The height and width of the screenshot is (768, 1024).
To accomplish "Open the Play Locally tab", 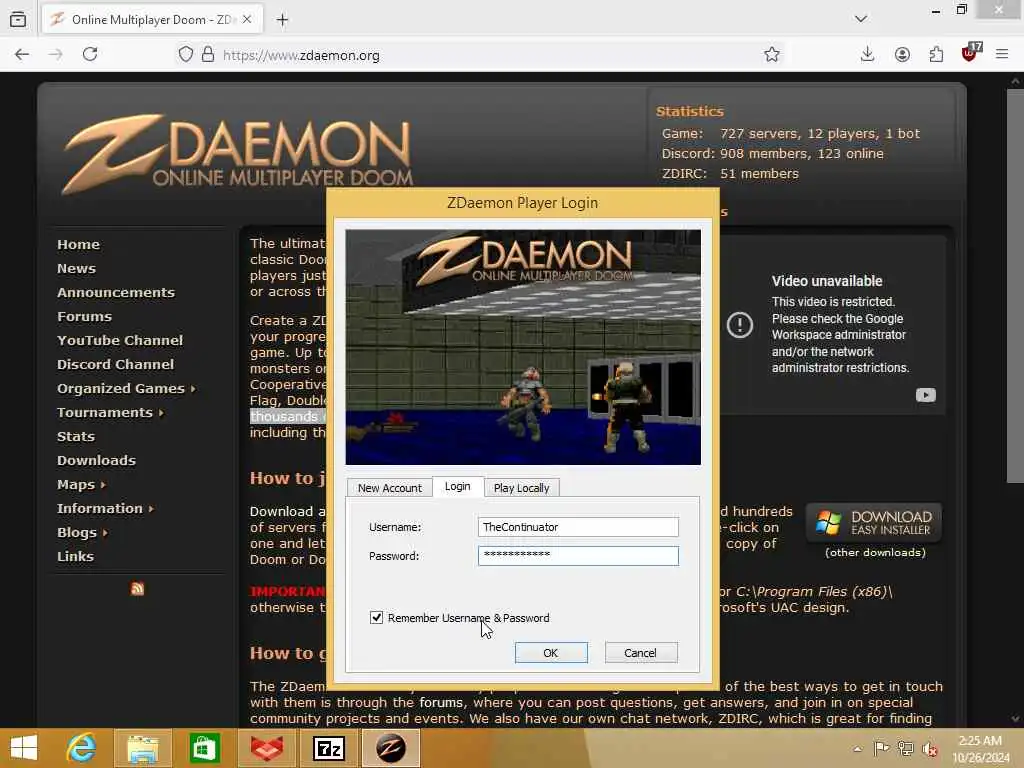I will 521,488.
